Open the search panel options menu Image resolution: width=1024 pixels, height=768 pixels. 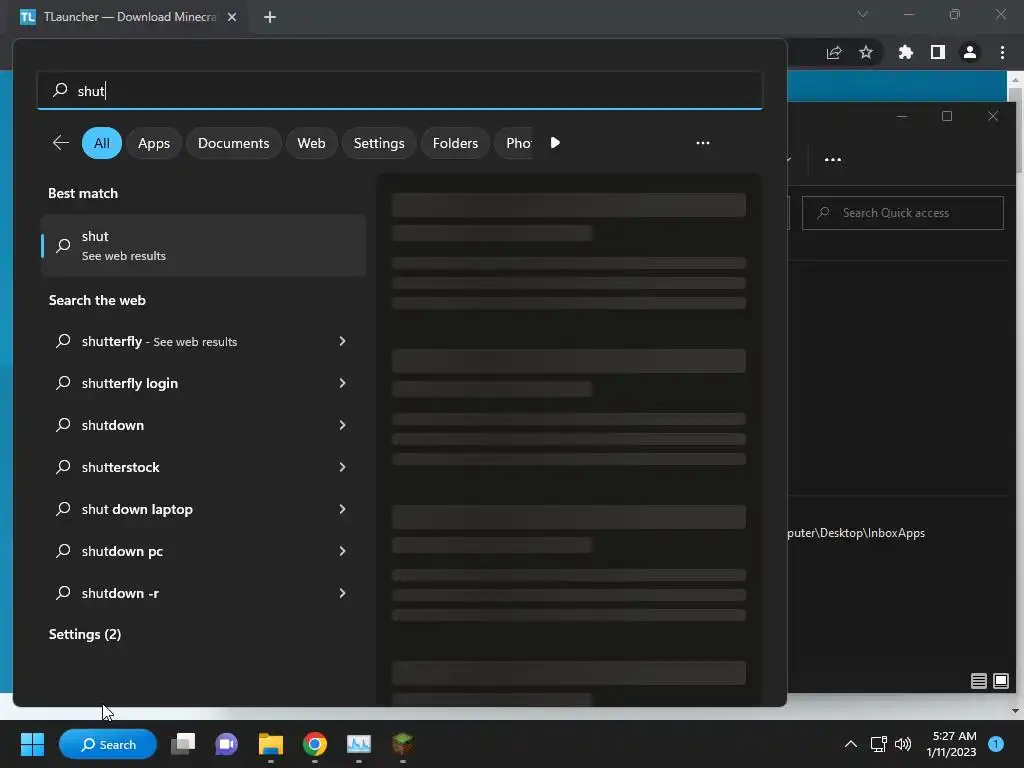click(x=703, y=143)
